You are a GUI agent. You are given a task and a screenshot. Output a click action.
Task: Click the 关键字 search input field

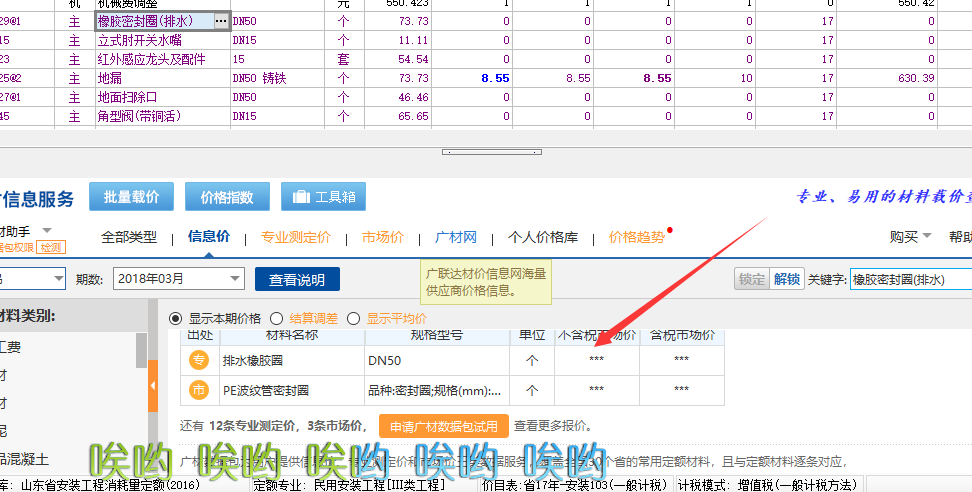click(911, 279)
